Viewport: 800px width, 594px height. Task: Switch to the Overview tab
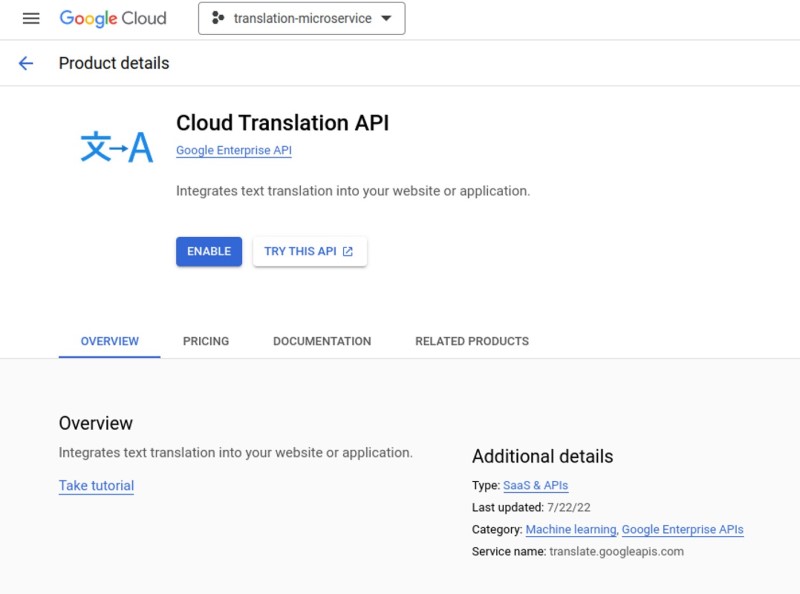point(110,341)
